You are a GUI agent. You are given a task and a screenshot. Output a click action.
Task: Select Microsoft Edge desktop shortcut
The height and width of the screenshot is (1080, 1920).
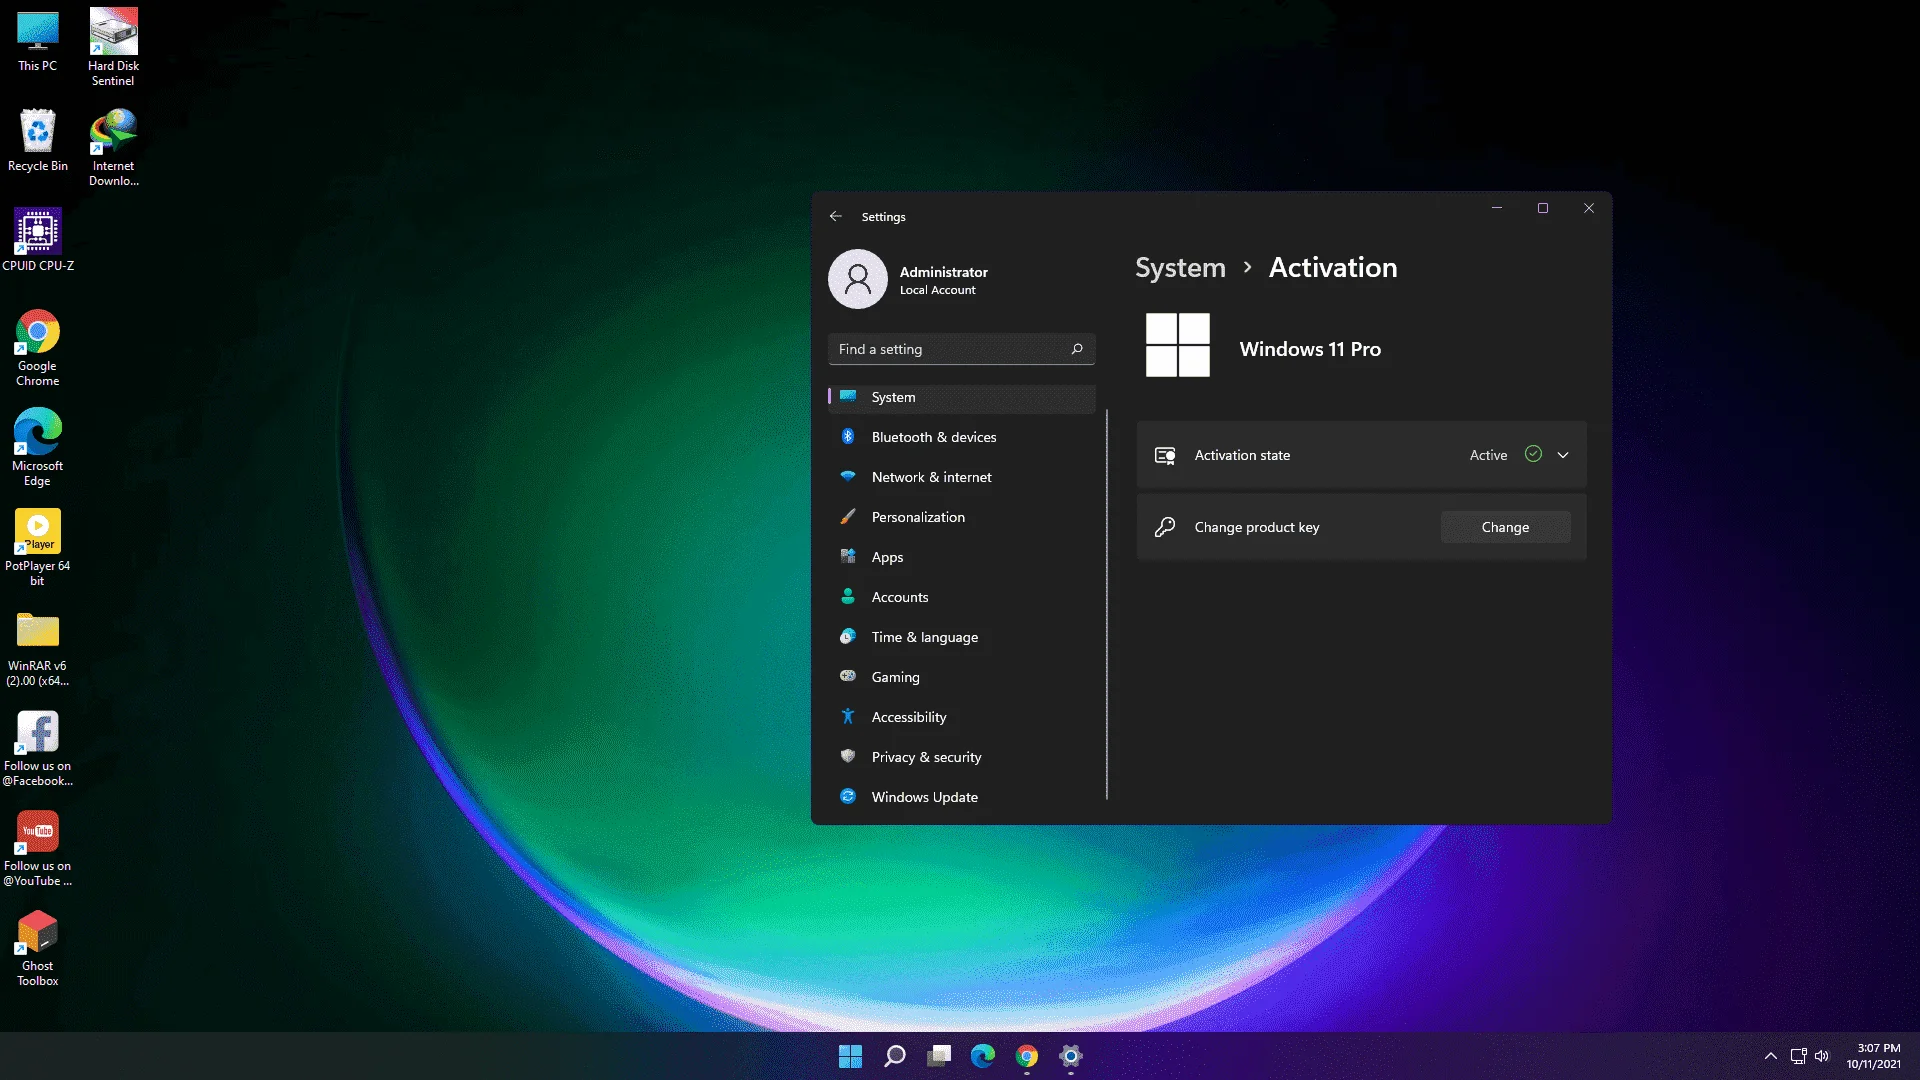tap(37, 447)
